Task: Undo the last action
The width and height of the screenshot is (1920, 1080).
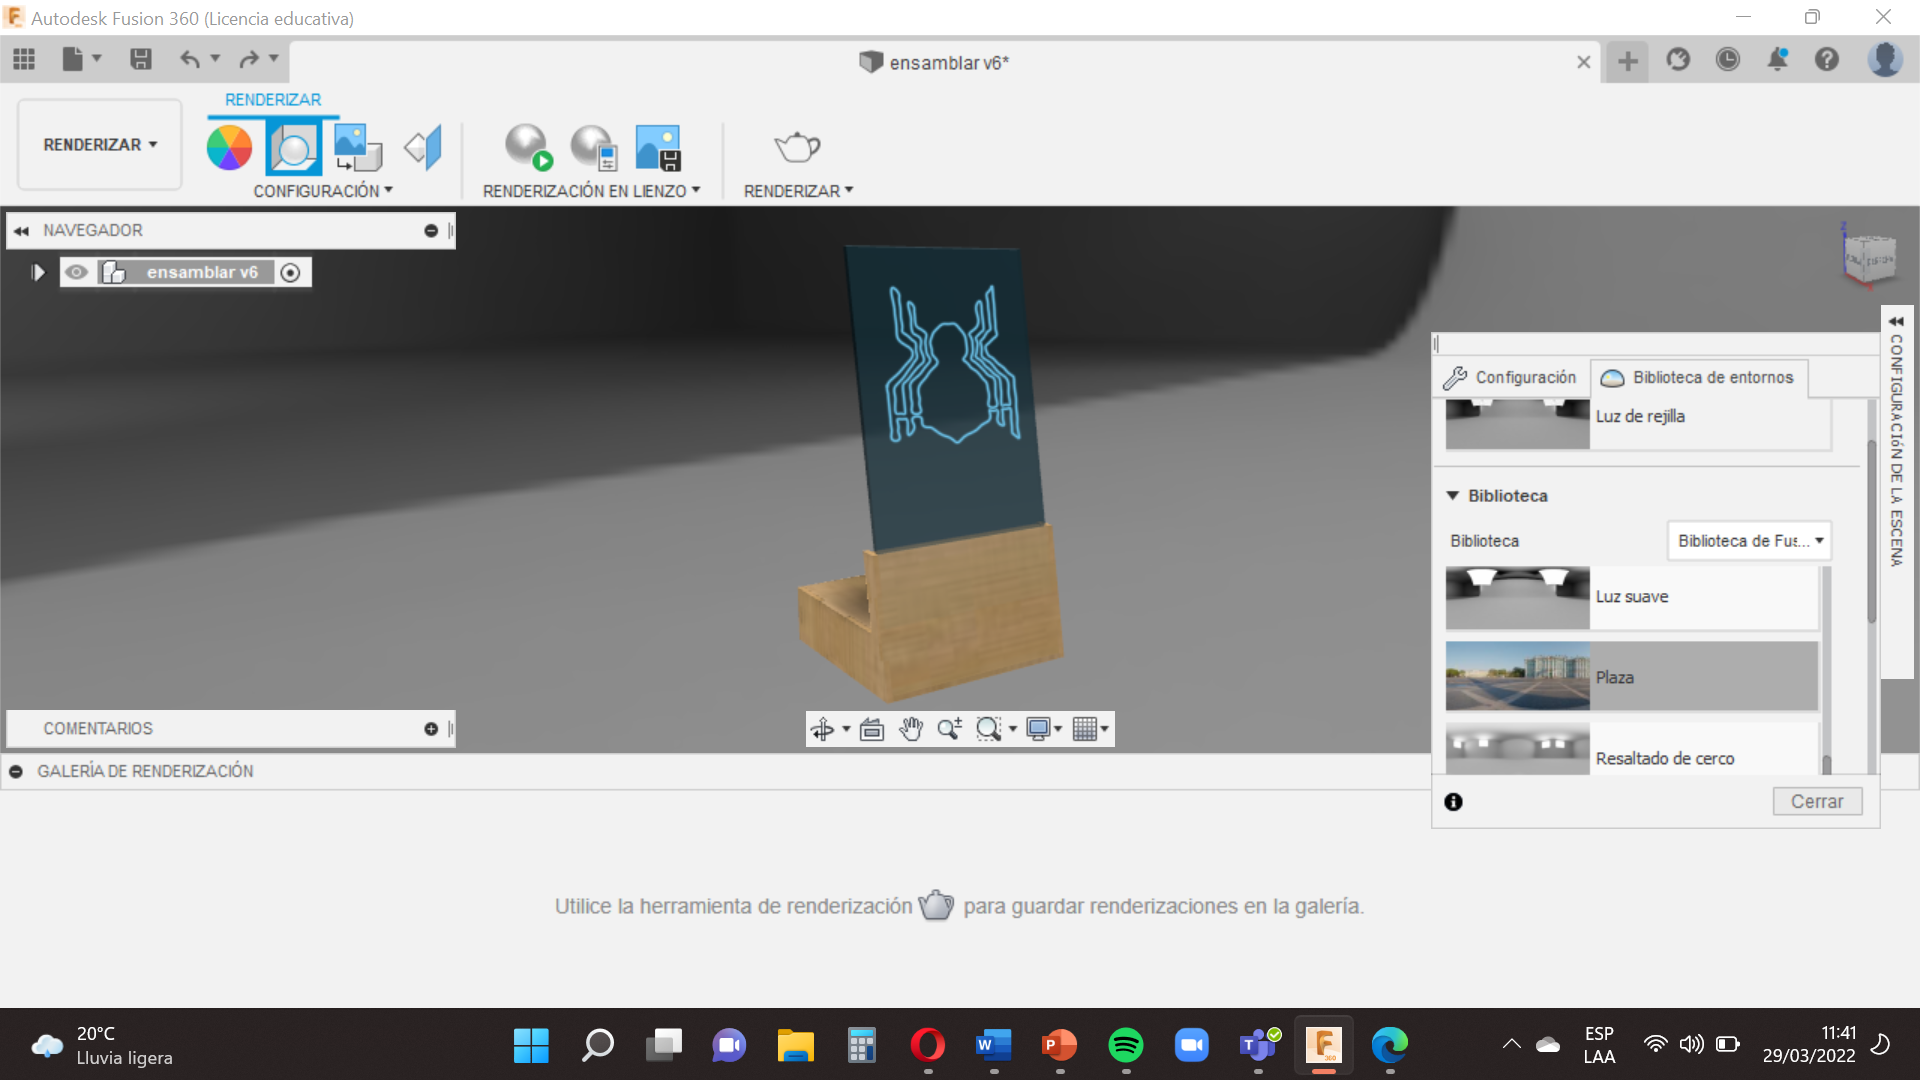Action: [189, 60]
